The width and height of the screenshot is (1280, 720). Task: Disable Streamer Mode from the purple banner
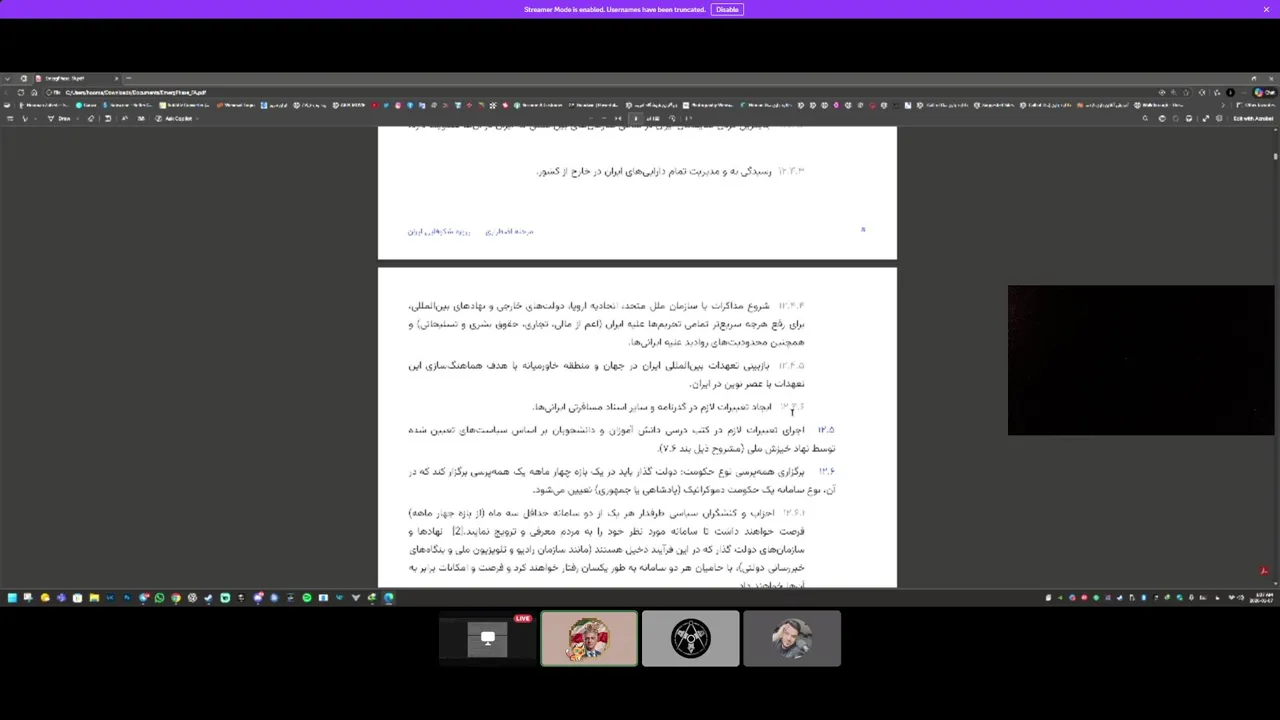point(727,9)
